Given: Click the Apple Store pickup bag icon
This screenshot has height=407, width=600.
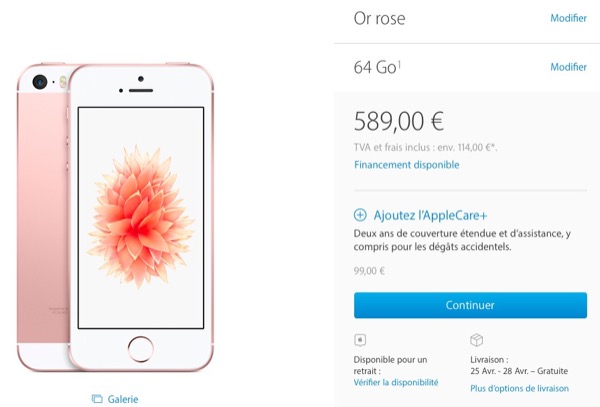Looking at the screenshot, I should pos(360,340).
